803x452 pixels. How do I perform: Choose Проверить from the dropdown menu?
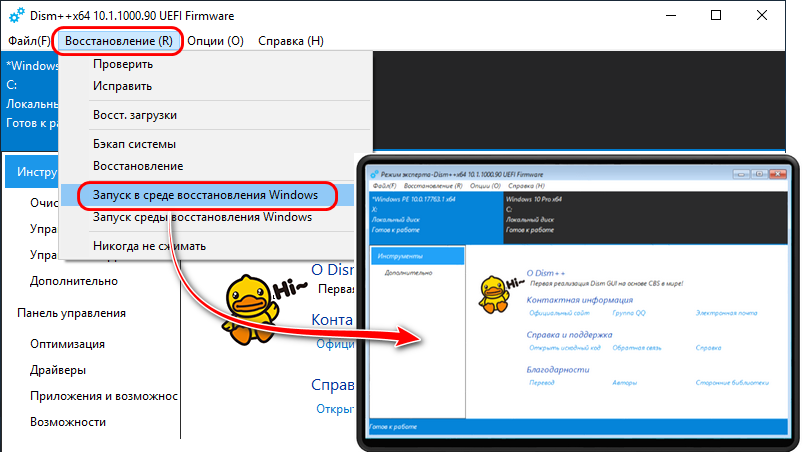click(123, 65)
